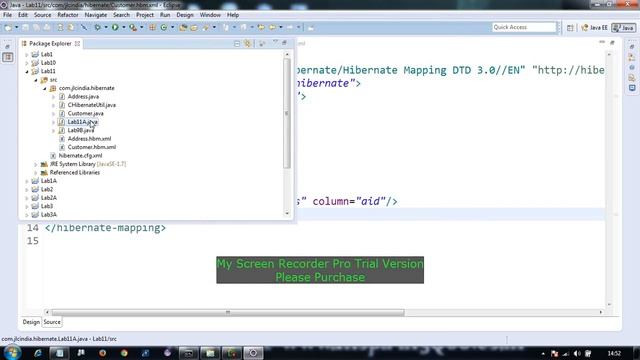Click the Search flashlight toolbar icon
Screen dimensions: 640x360
click(x=206, y=27)
